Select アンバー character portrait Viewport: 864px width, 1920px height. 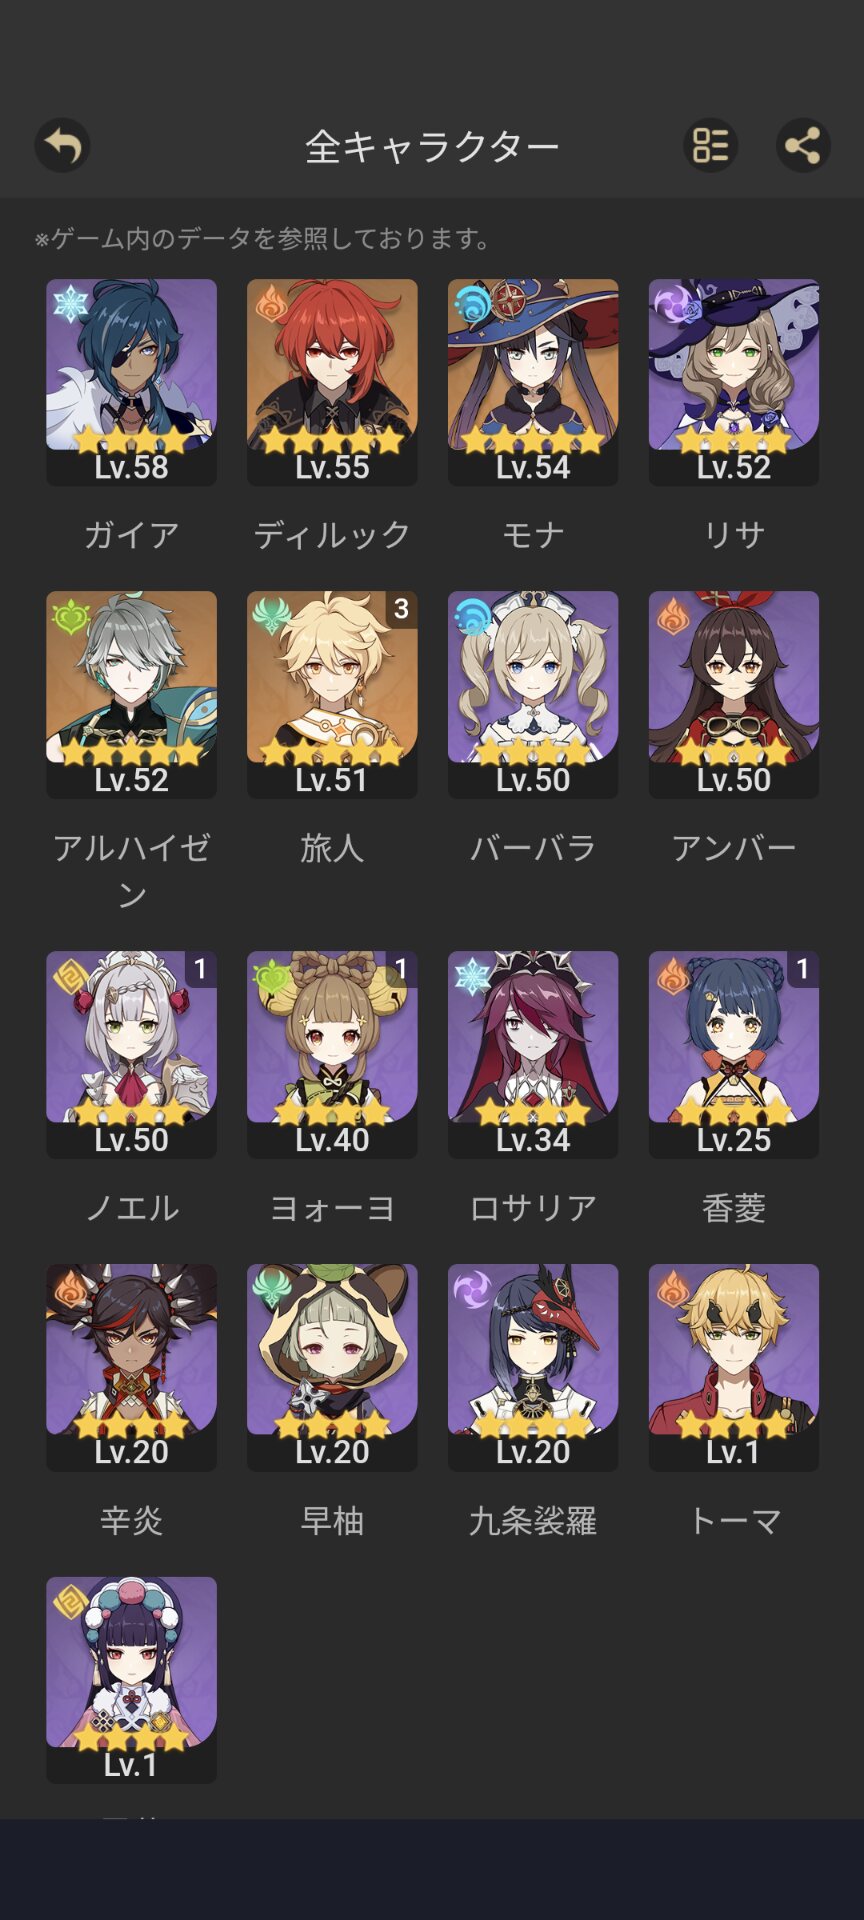point(734,694)
